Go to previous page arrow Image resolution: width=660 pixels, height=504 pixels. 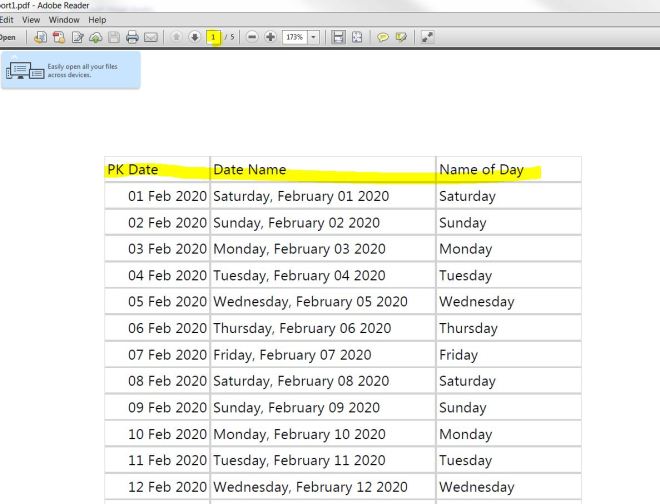(x=178, y=37)
